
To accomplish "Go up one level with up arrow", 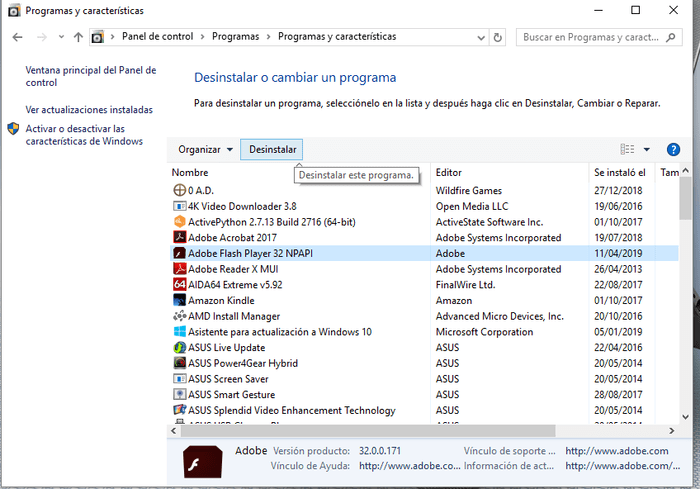I will [x=78, y=37].
